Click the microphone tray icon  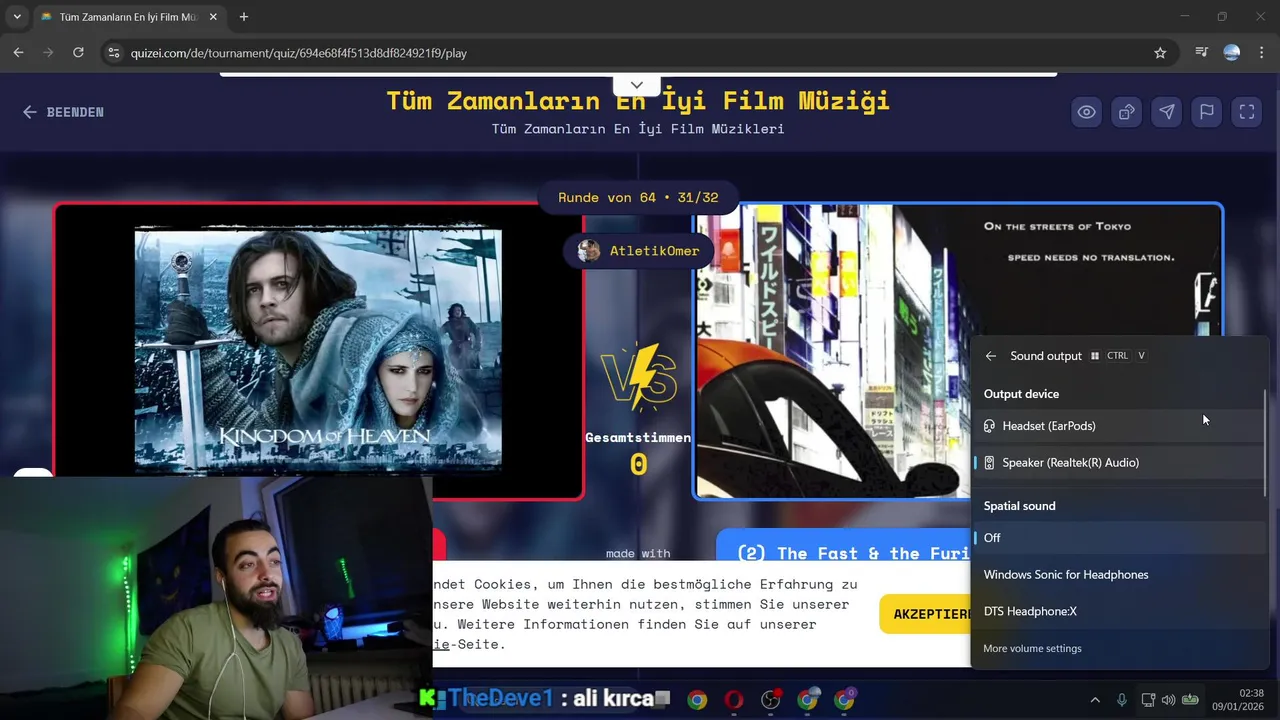(x=1122, y=700)
